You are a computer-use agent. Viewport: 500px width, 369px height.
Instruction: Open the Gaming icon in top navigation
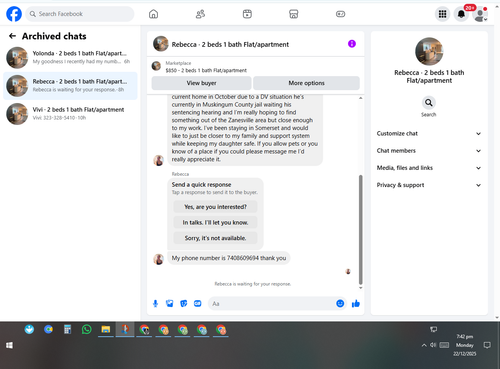pos(340,14)
